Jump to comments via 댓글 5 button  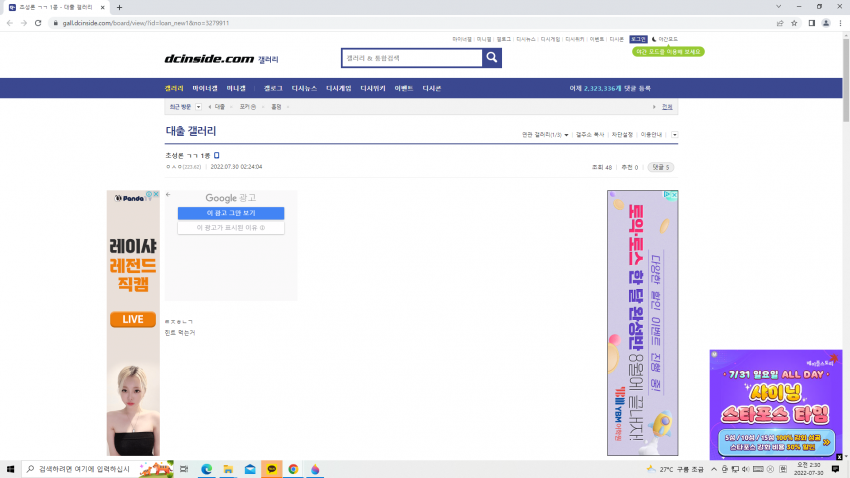click(661, 167)
